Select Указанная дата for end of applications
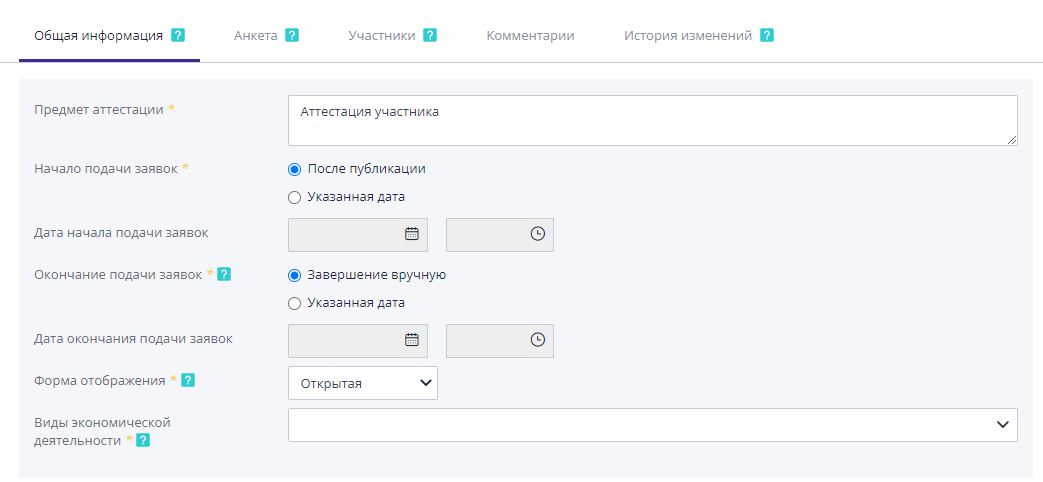1043x482 pixels. point(295,303)
